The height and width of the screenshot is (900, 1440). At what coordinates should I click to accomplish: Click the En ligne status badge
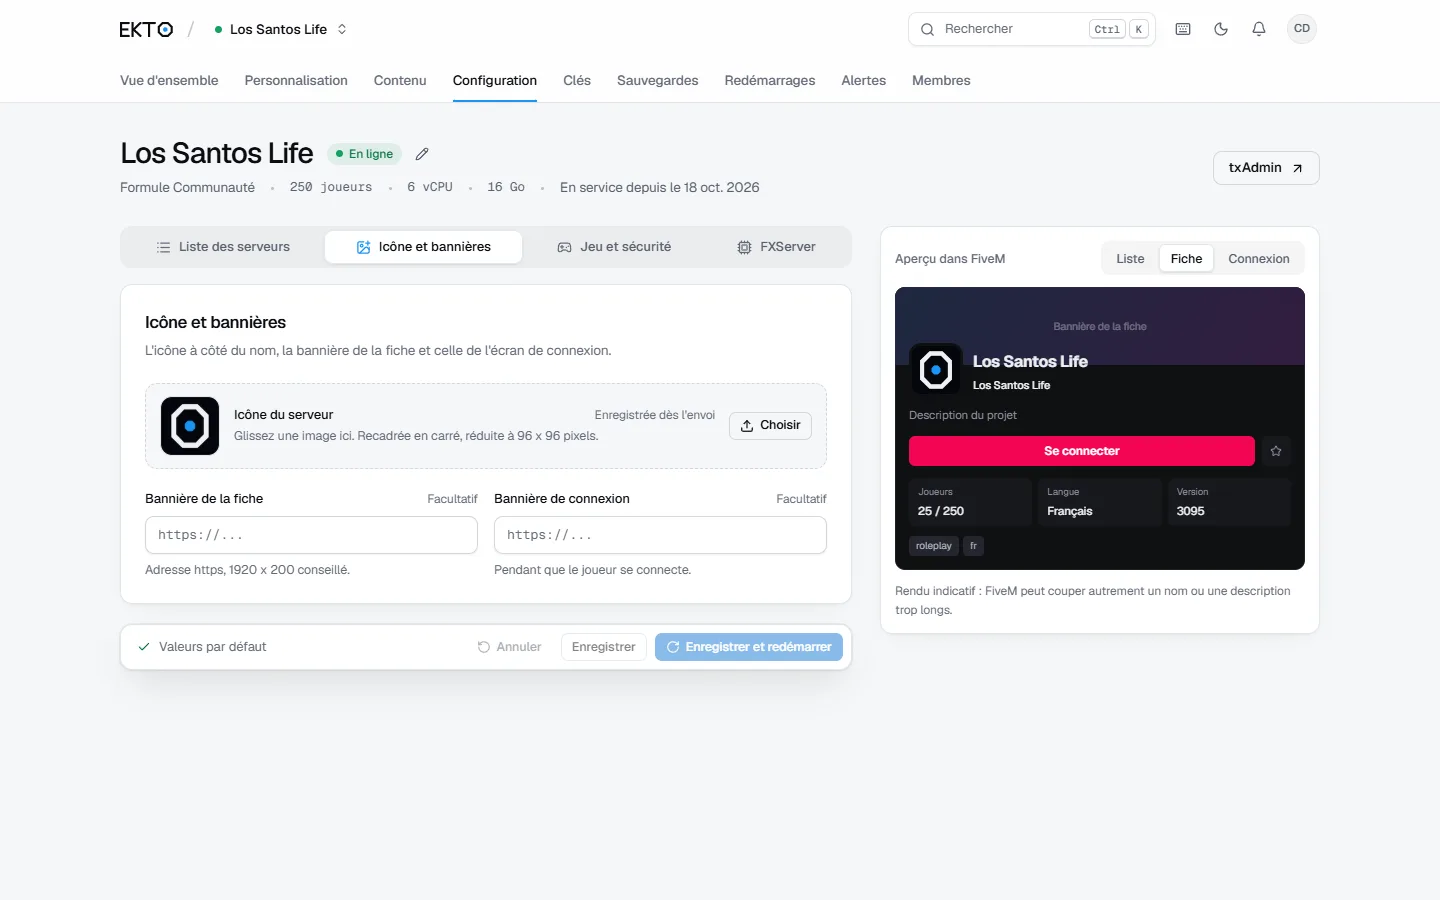click(x=365, y=154)
